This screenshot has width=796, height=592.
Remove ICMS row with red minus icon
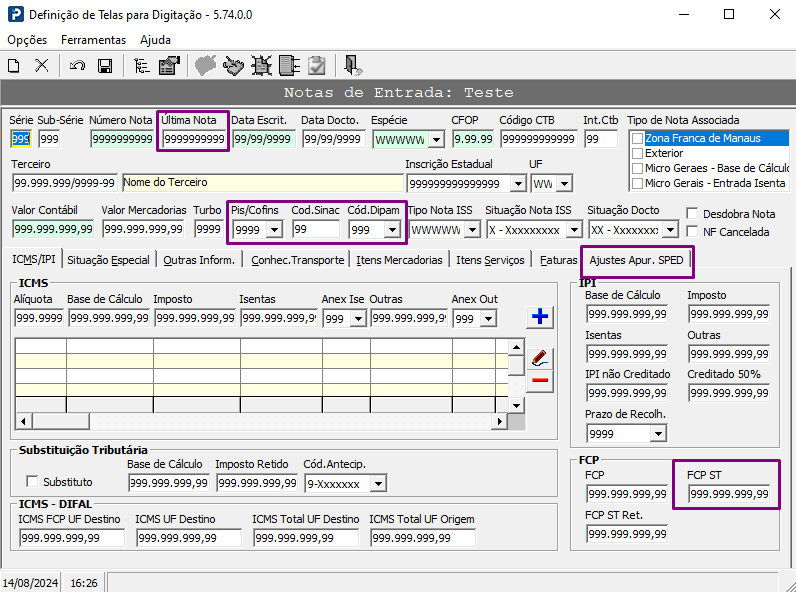coord(540,380)
